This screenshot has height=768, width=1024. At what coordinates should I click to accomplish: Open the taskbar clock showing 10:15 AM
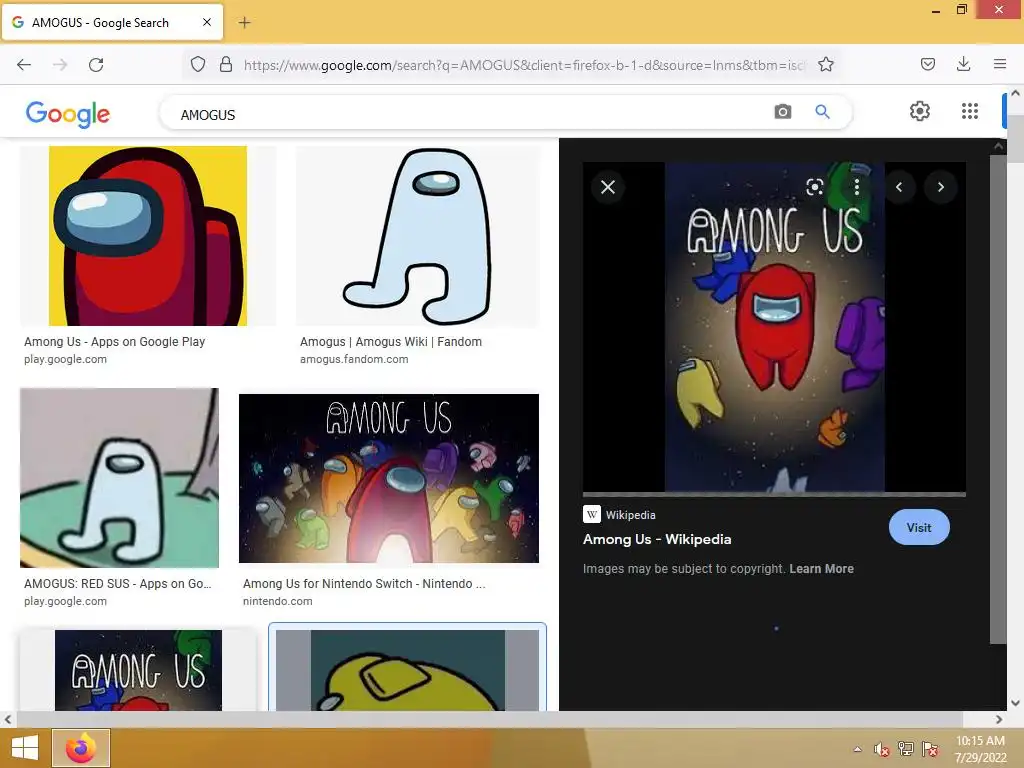tap(980, 749)
